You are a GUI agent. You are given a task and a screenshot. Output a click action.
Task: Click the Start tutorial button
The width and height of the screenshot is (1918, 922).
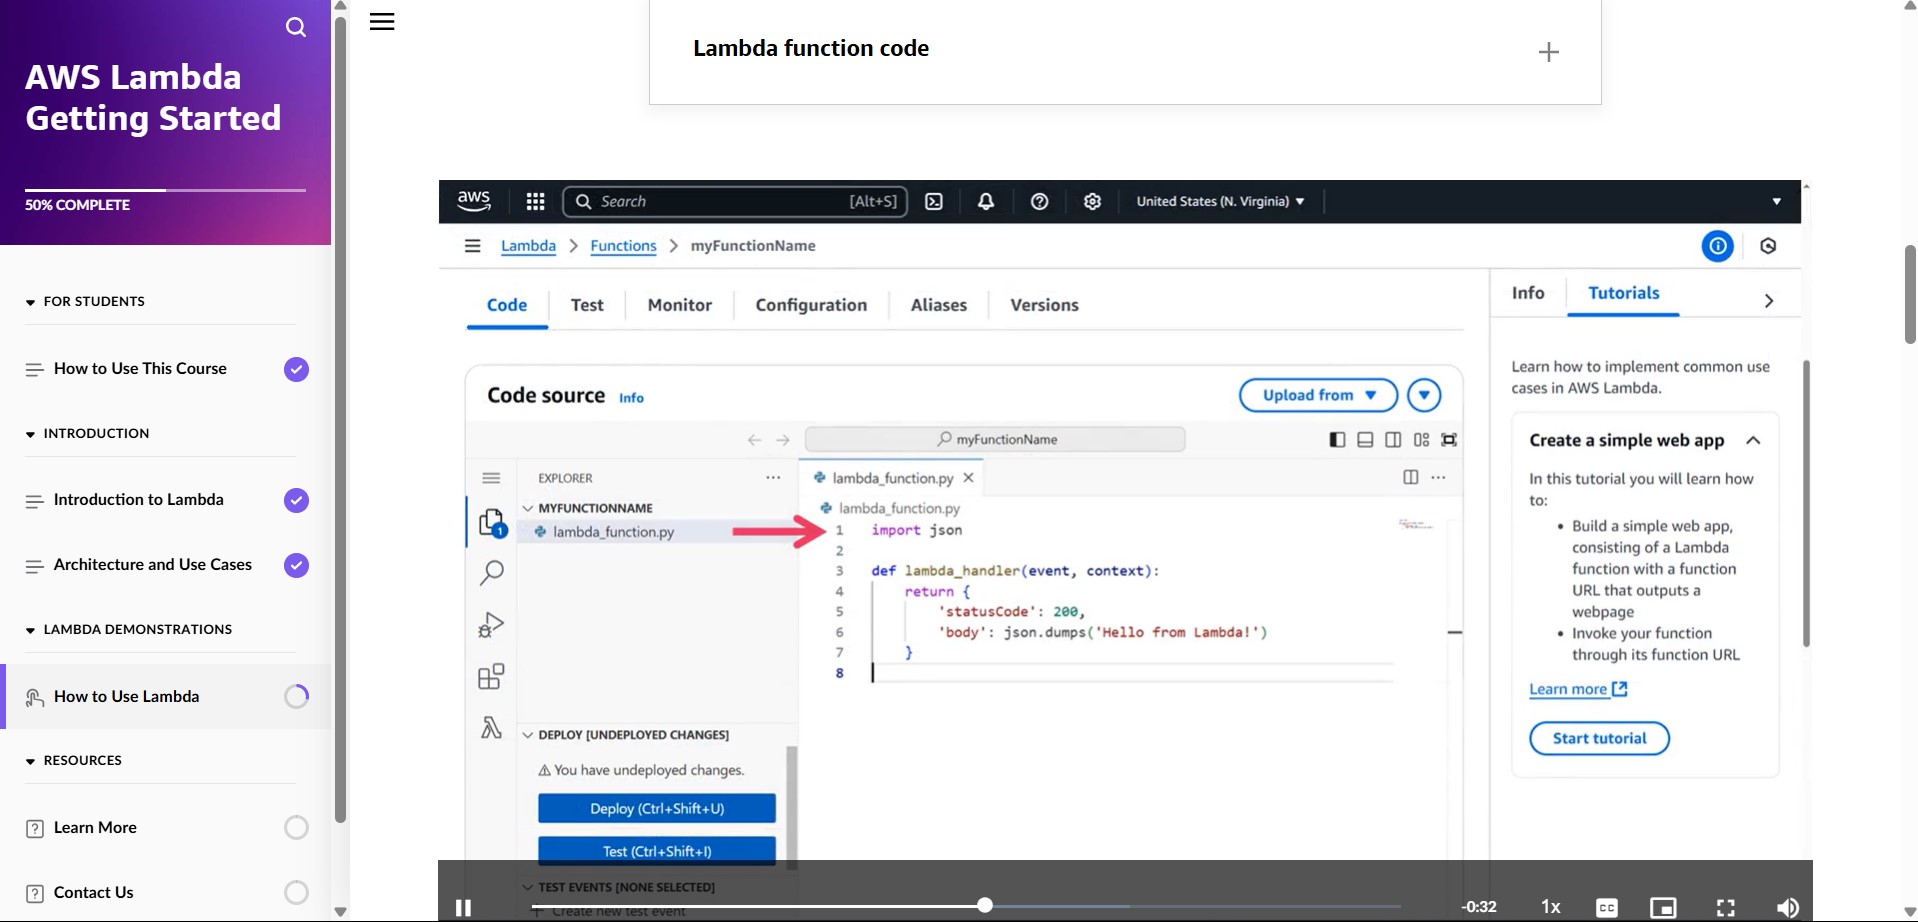1599,739
